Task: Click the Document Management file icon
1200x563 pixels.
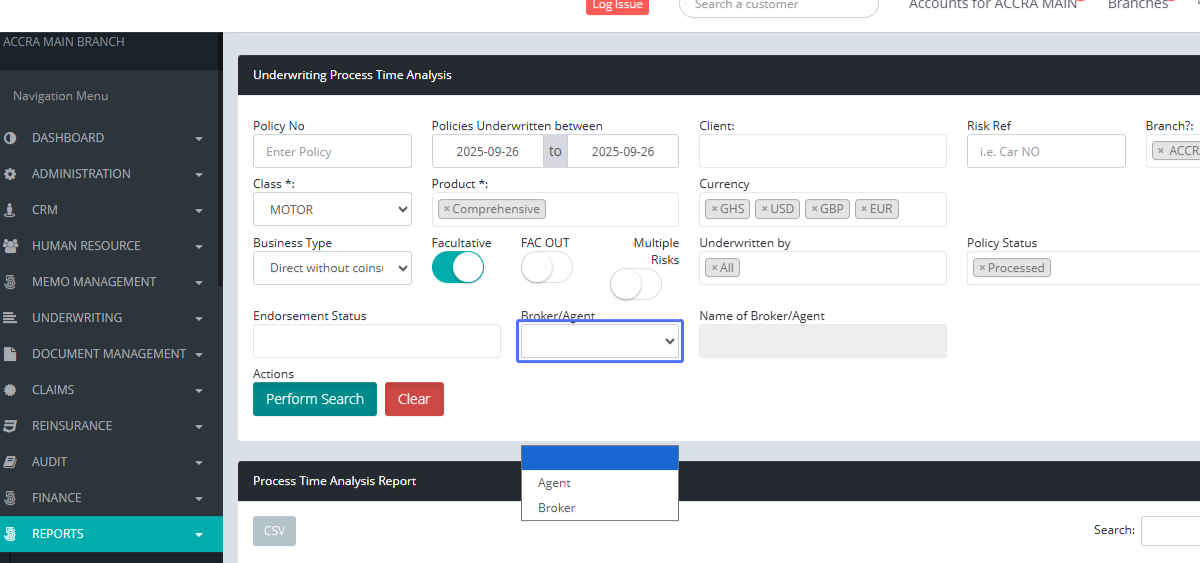Action: tap(10, 354)
